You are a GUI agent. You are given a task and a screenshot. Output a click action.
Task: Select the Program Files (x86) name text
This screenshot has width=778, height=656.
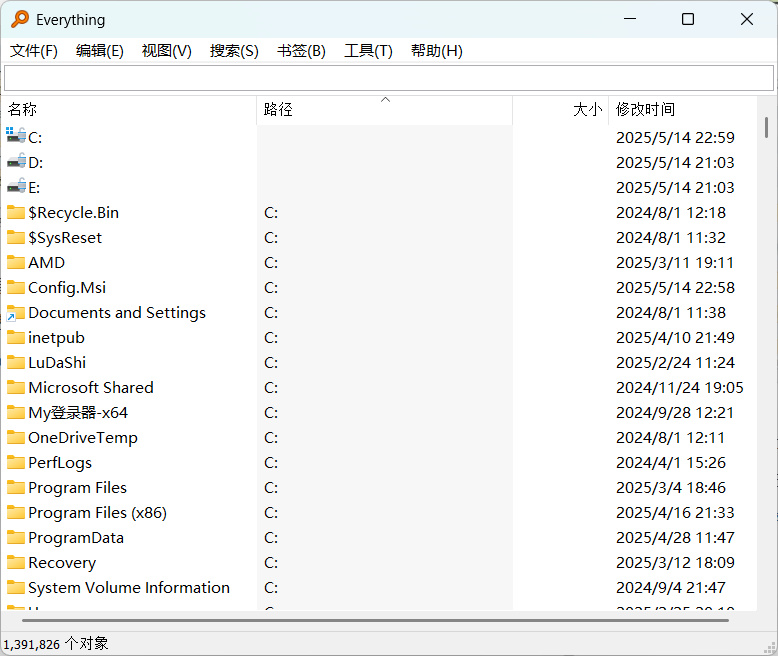point(97,512)
